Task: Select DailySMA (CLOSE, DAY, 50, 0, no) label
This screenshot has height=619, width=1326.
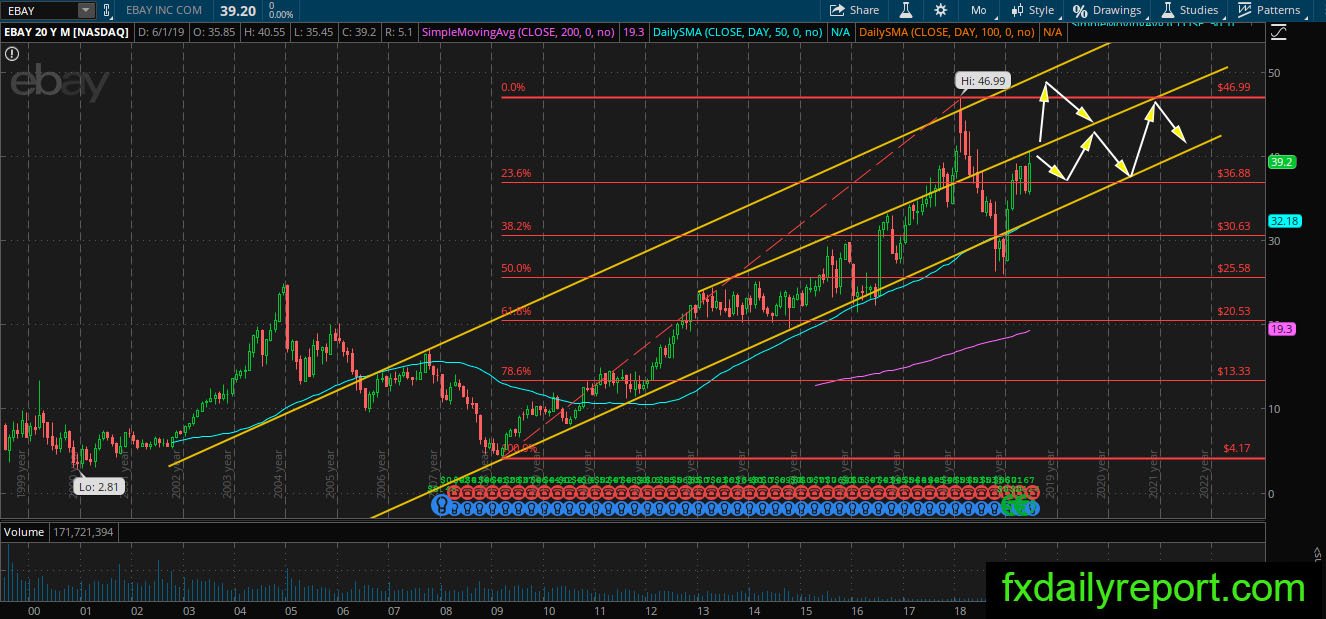Action: pyautogui.click(x=737, y=32)
